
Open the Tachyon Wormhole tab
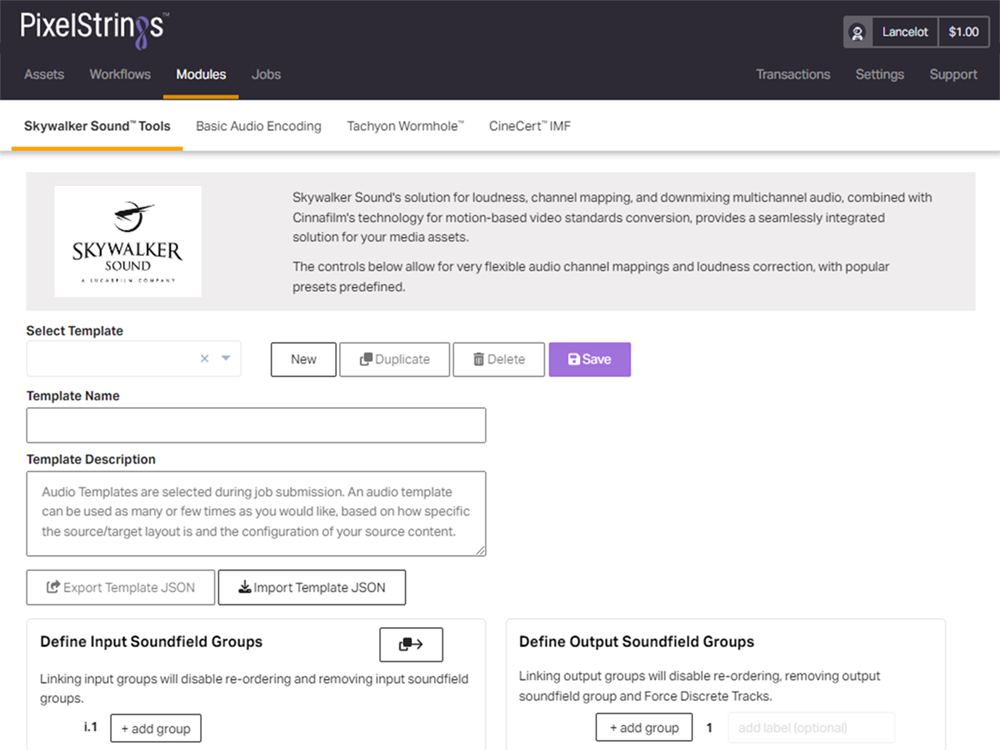click(x=405, y=126)
